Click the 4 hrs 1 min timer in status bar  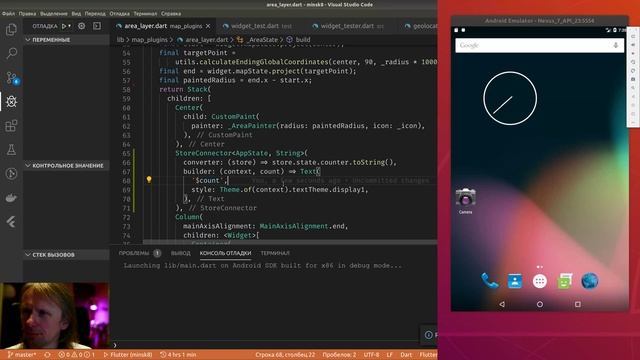[x=178, y=355]
